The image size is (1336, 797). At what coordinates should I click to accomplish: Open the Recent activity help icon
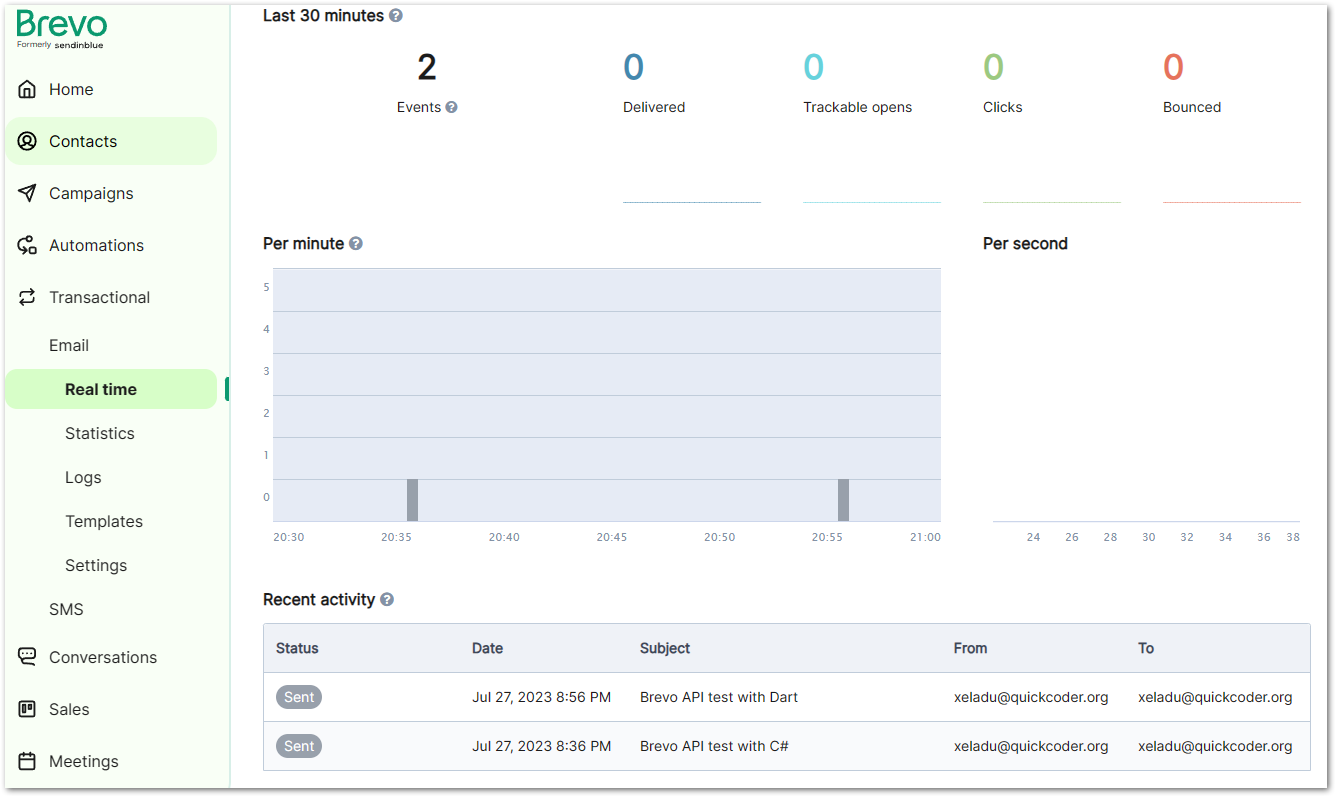point(388,599)
